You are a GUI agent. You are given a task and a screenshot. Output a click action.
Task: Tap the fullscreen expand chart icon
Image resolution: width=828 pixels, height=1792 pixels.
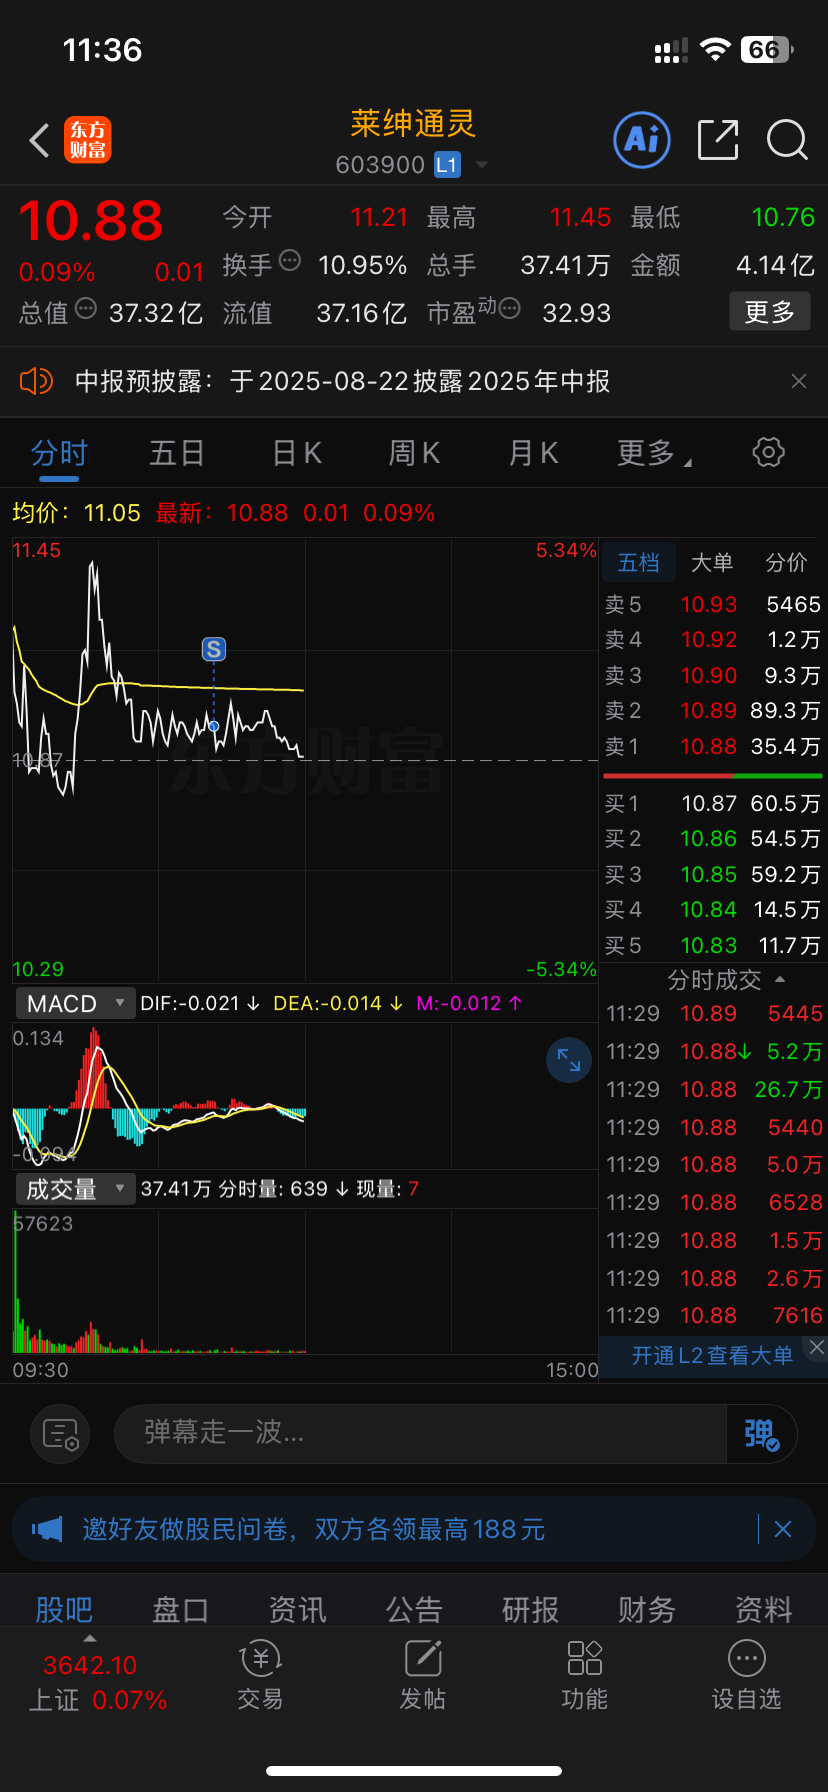[x=569, y=1060]
